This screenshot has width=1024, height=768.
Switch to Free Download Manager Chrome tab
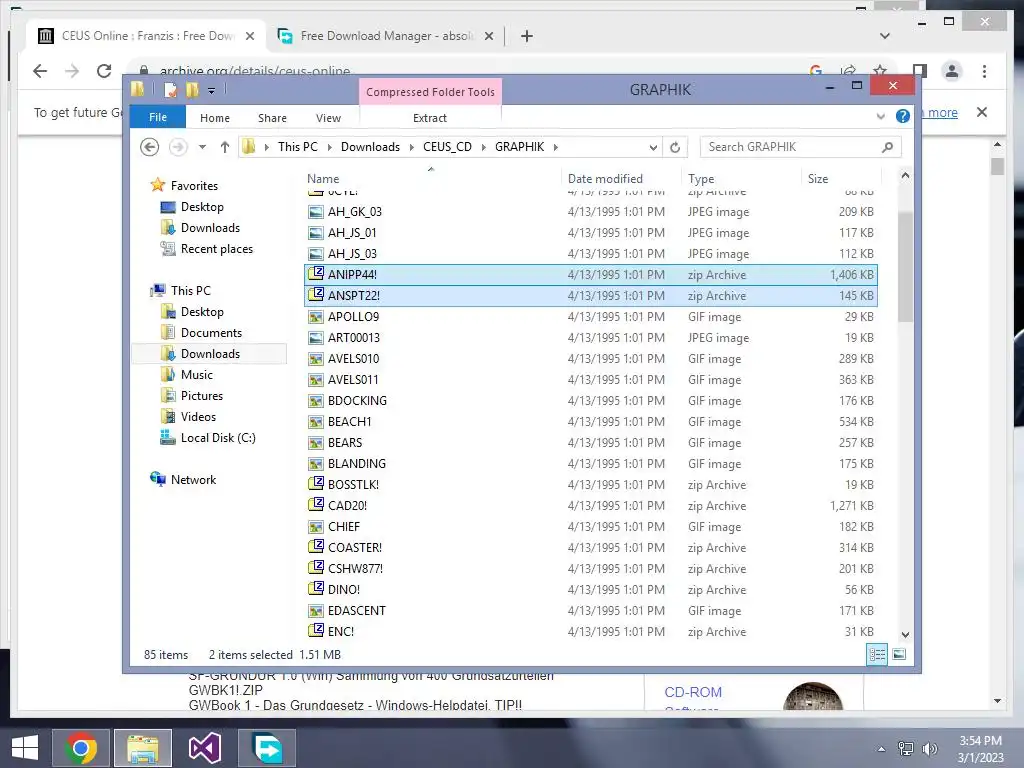tap(385, 36)
